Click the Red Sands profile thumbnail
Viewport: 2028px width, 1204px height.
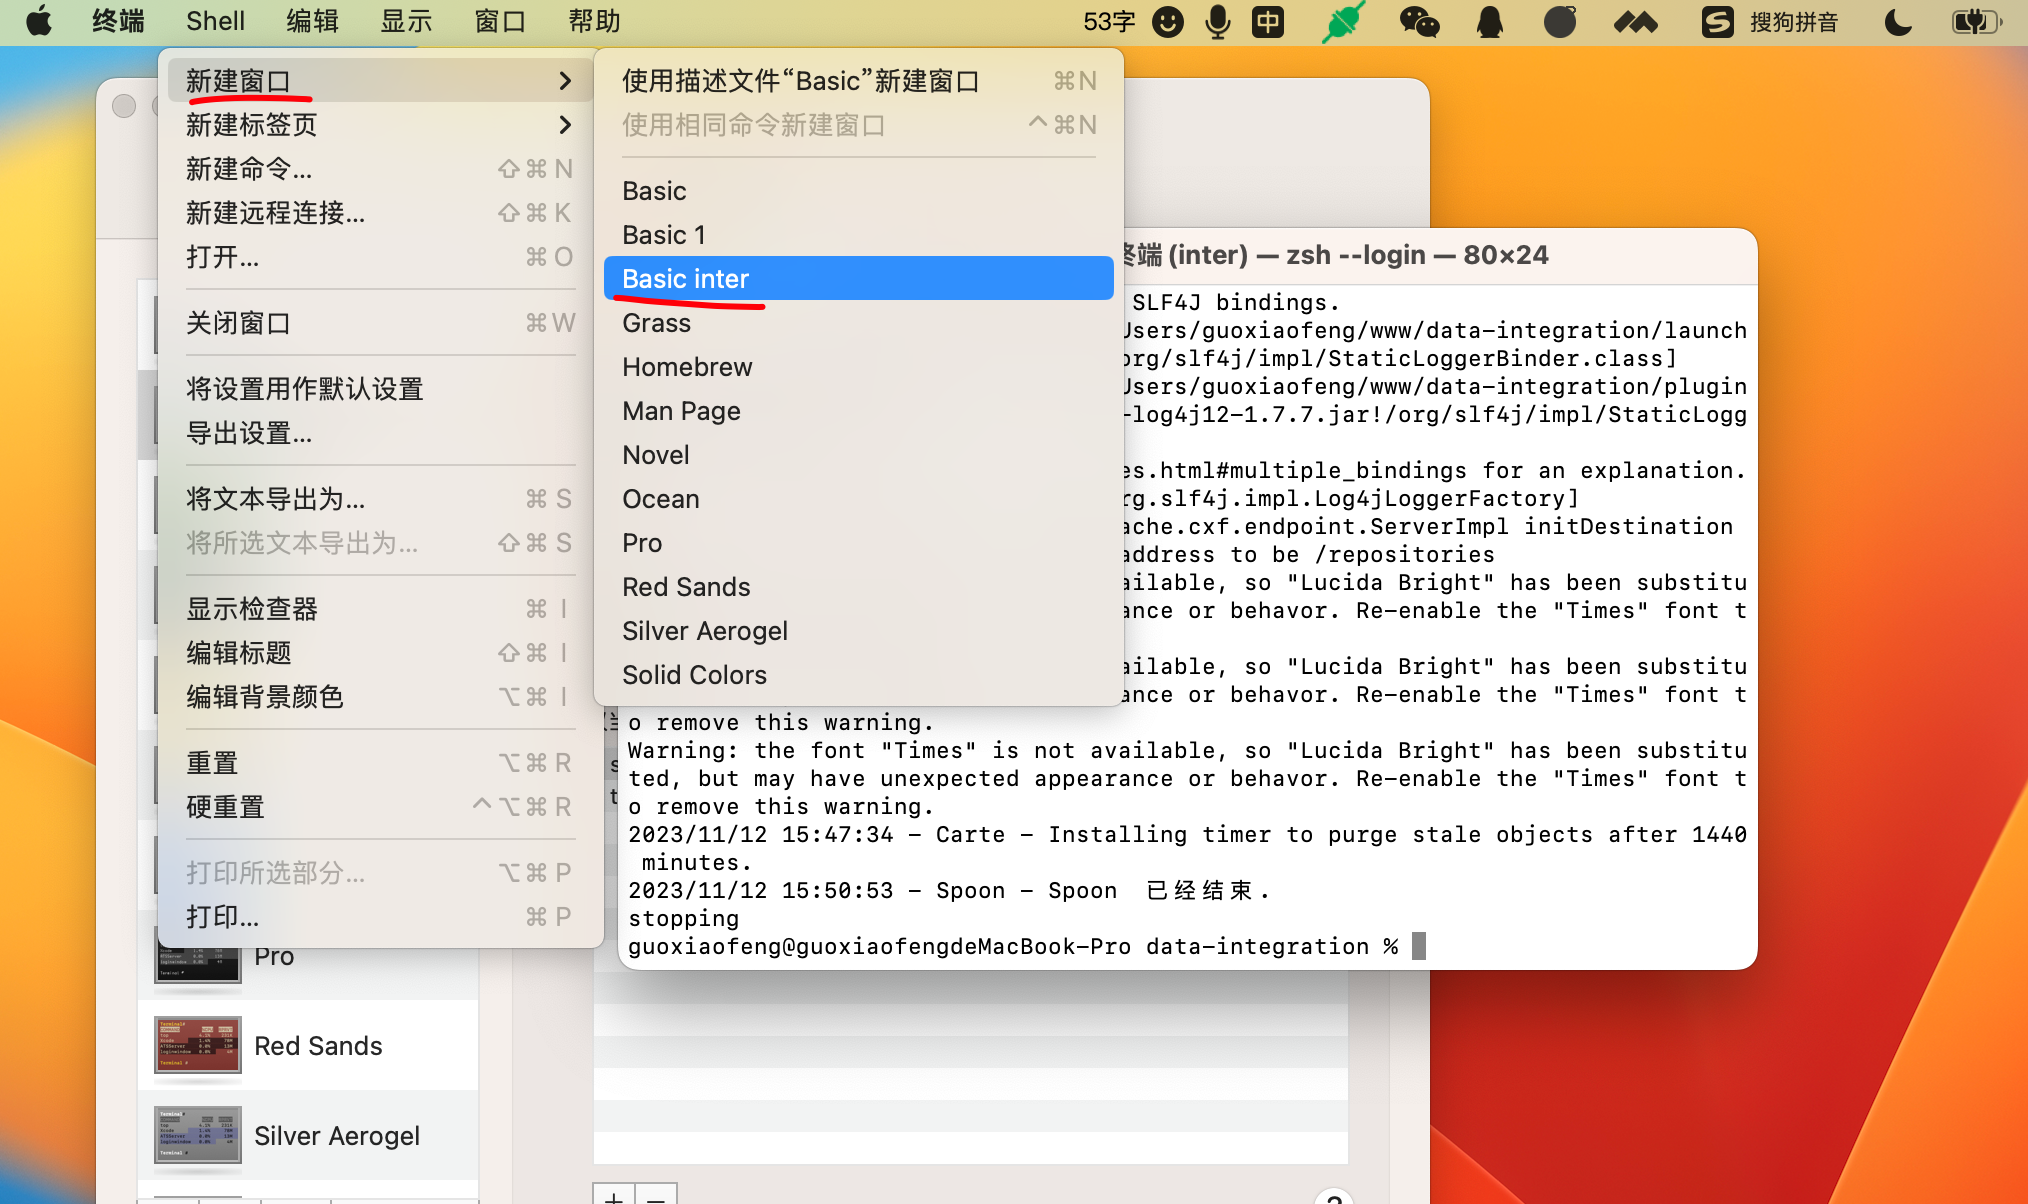198,1045
